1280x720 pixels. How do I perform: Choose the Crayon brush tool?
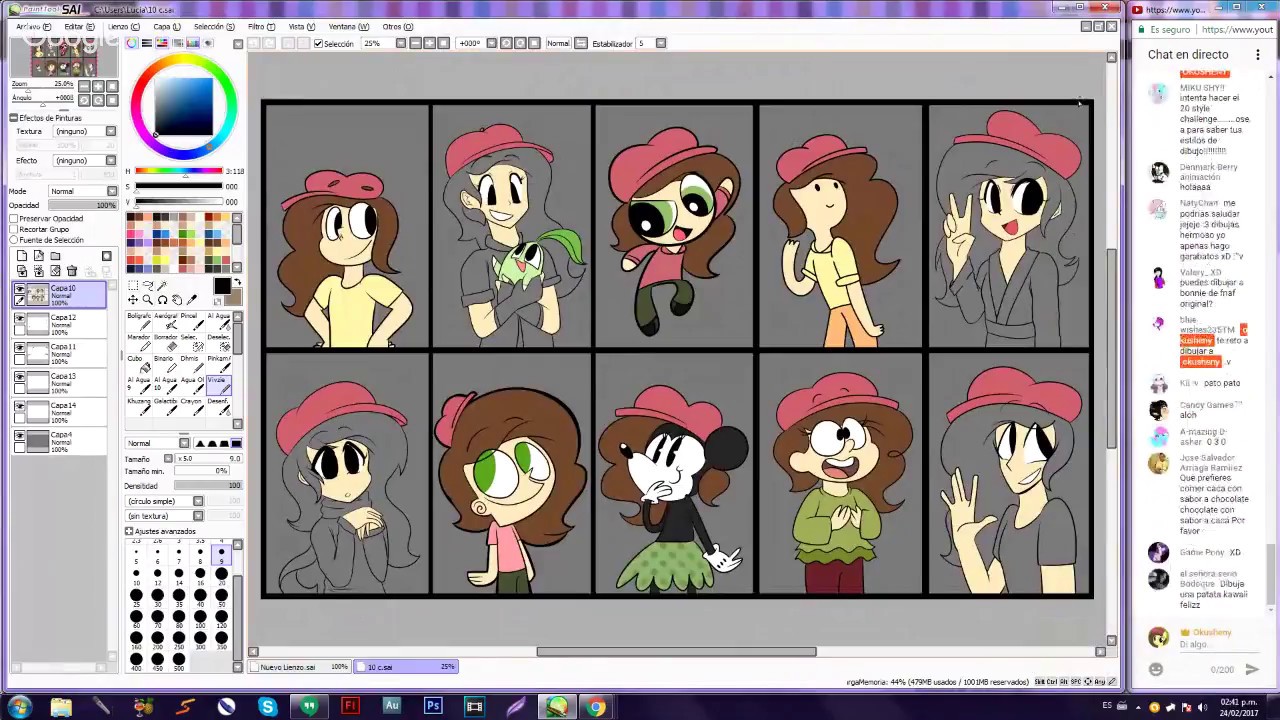(191, 407)
